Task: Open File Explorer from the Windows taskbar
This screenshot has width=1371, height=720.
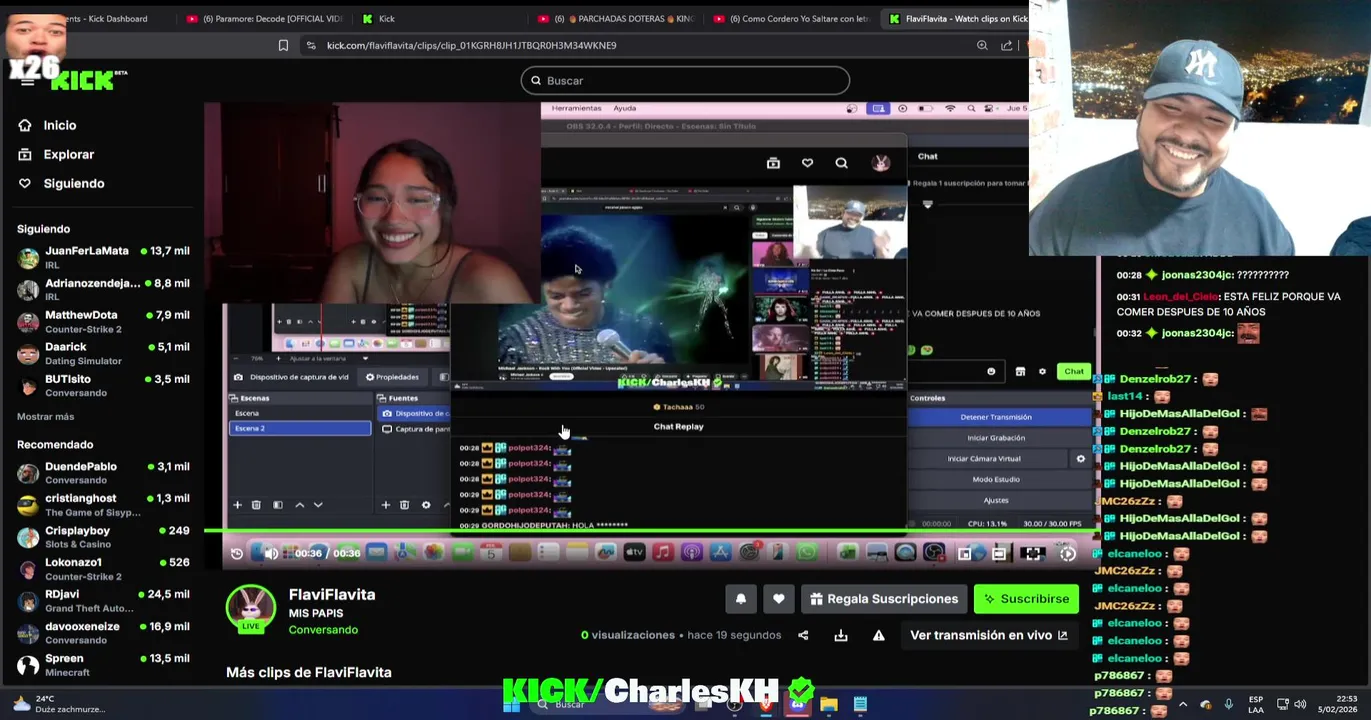Action: click(829, 704)
